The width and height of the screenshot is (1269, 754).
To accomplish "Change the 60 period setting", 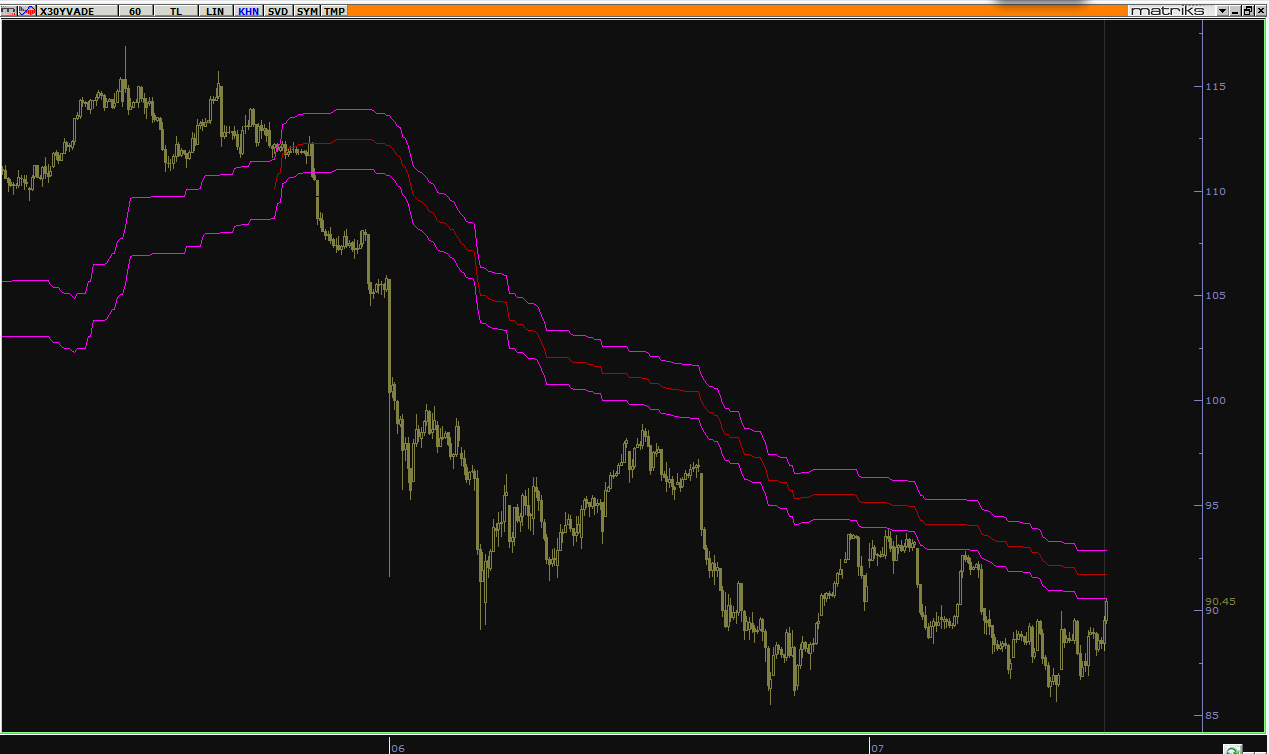I will pos(135,11).
